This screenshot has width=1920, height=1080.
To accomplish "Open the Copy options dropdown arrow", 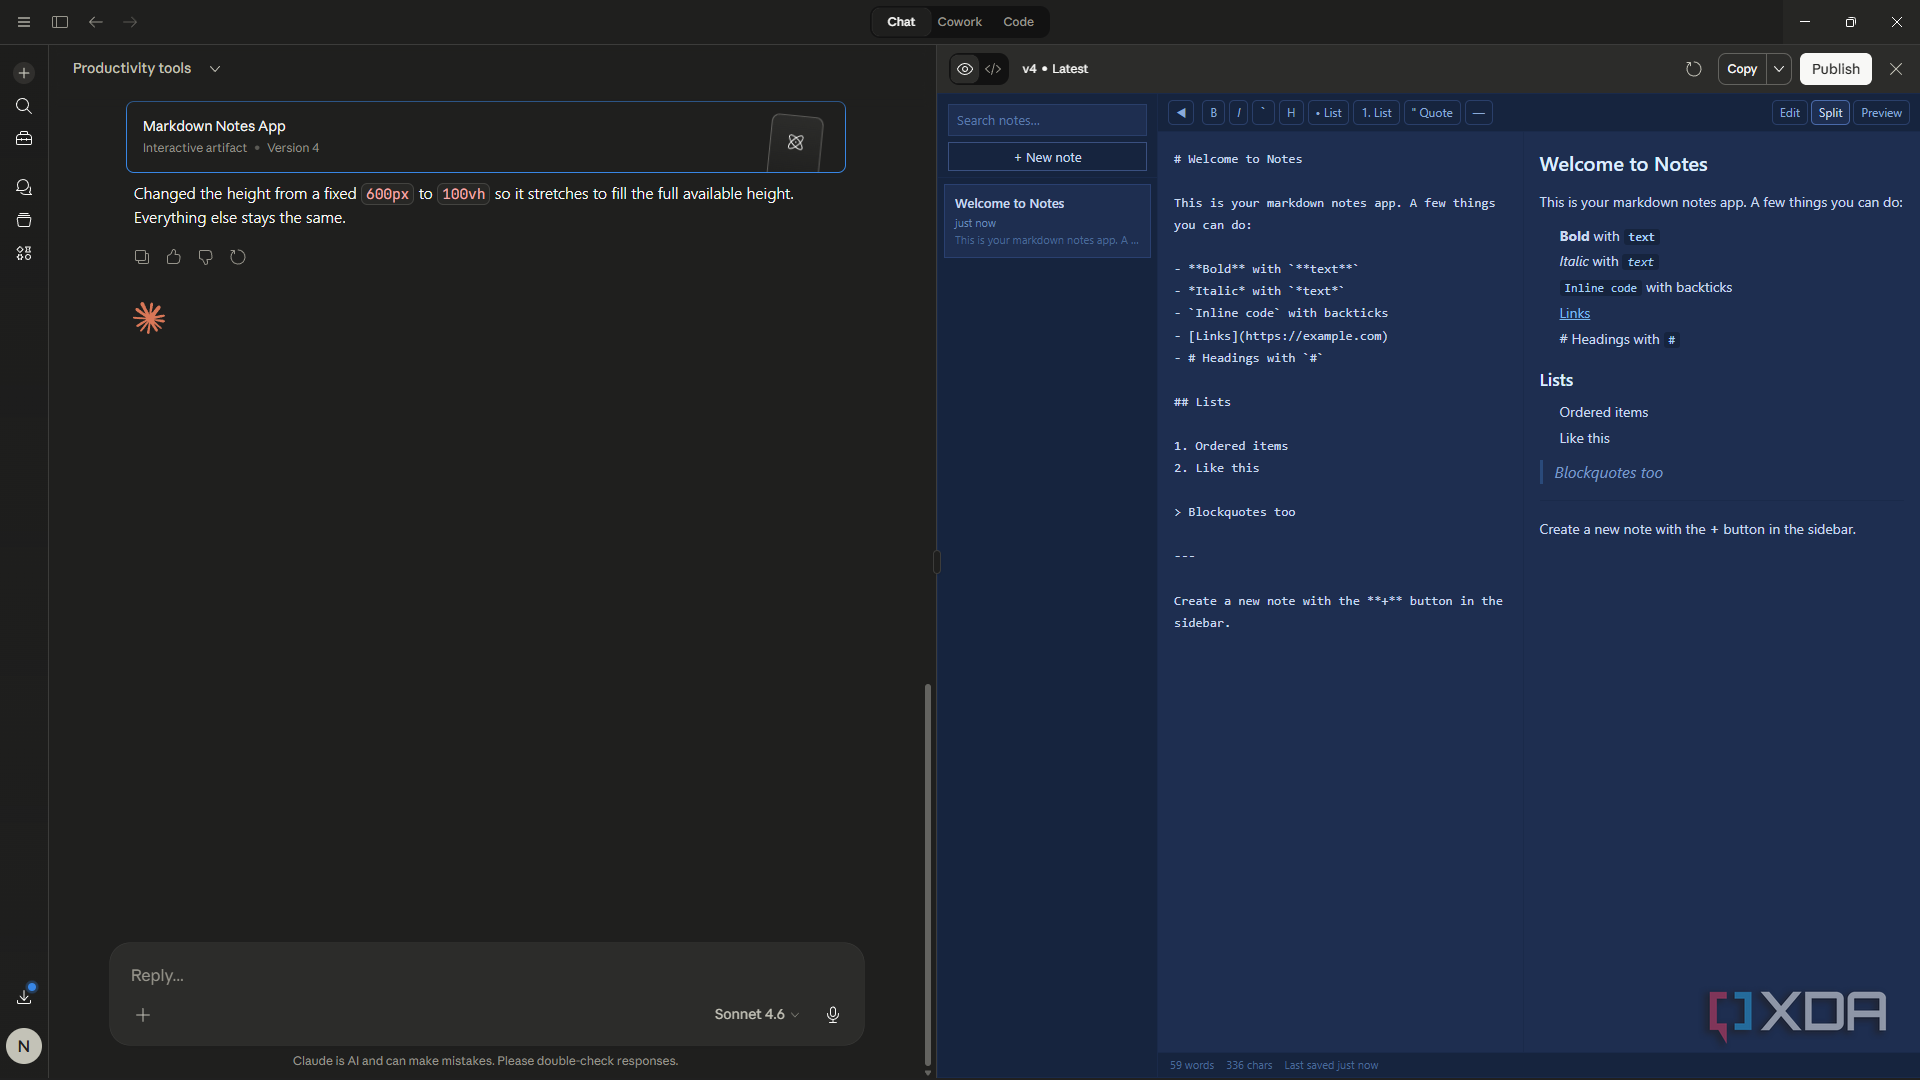I will 1779,69.
